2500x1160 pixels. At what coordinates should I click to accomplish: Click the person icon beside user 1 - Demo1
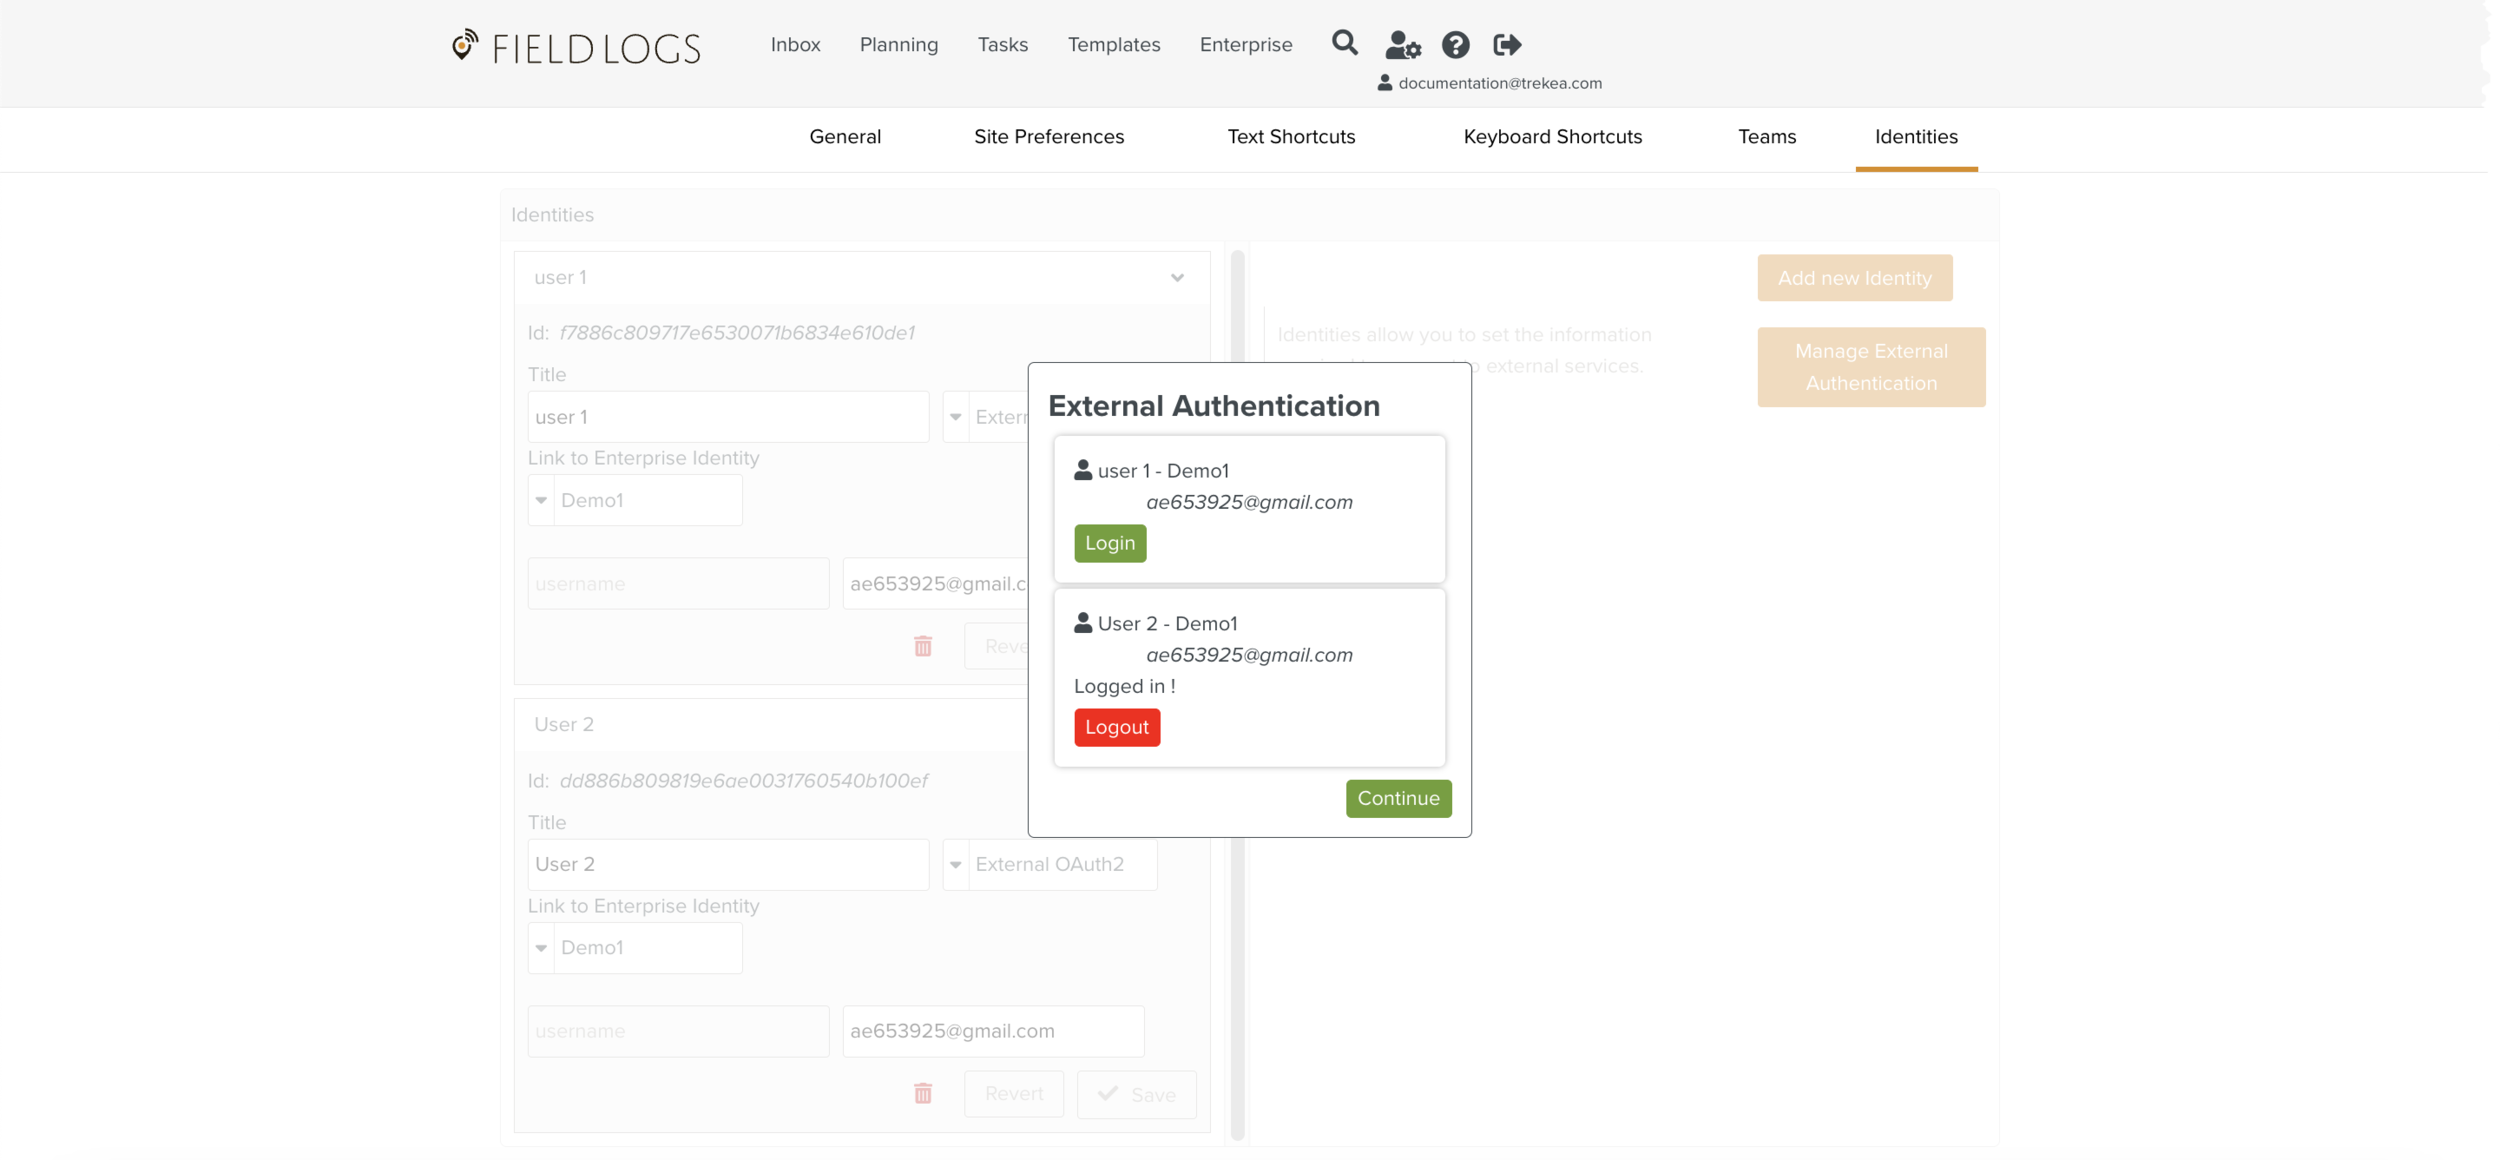point(1083,470)
